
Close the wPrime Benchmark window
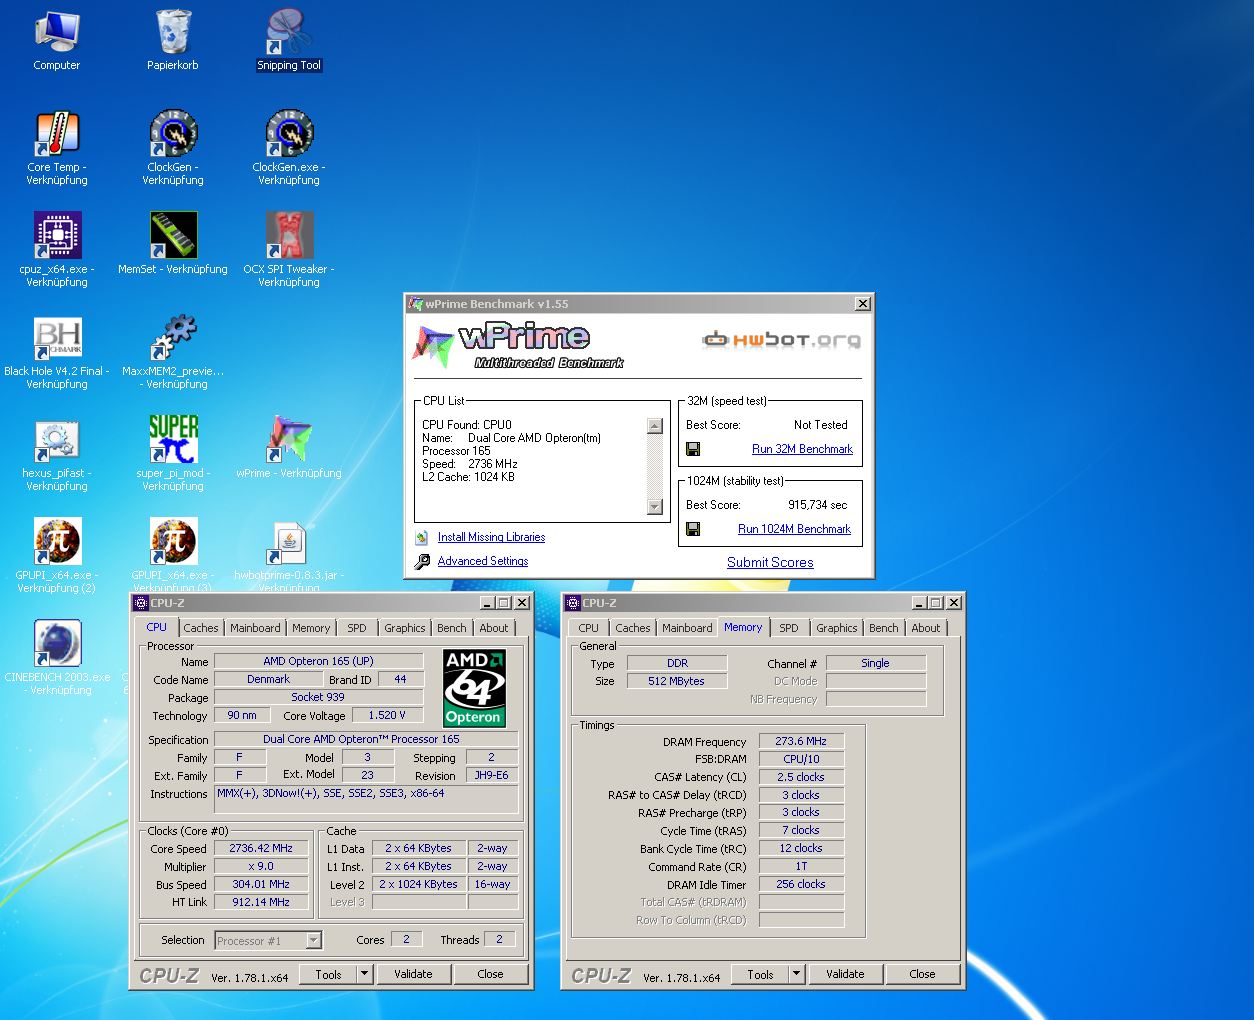(x=863, y=304)
